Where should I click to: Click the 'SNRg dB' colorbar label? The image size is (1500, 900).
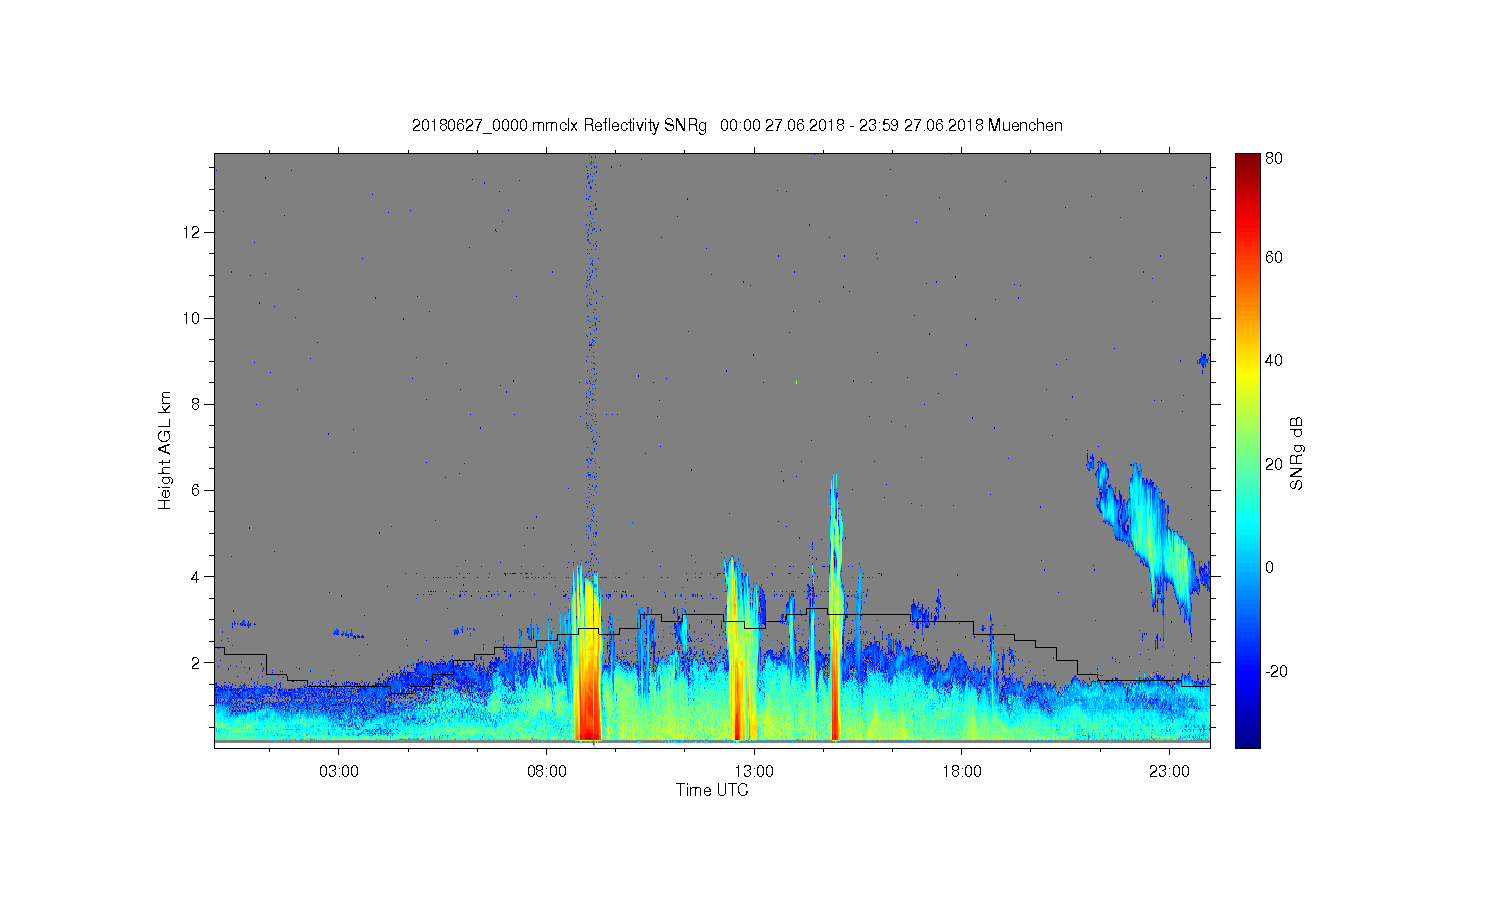[1296, 453]
